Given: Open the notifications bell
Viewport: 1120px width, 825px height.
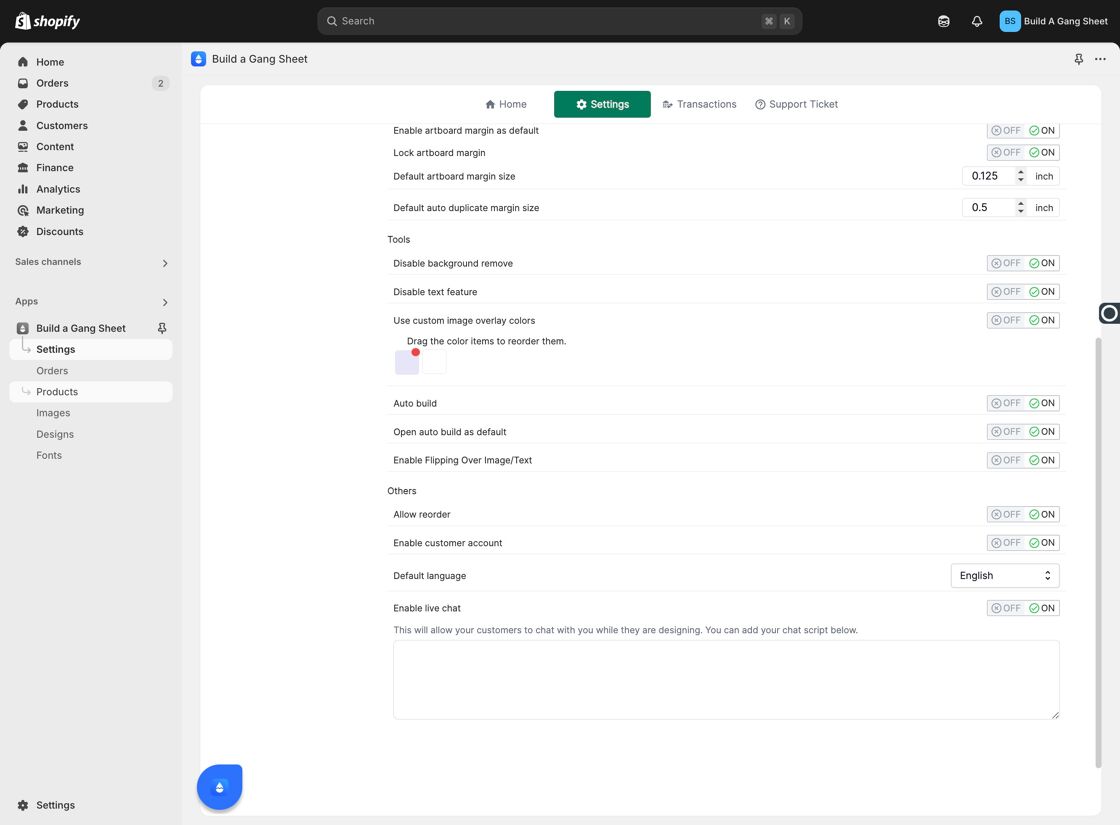Looking at the screenshot, I should click(976, 21).
